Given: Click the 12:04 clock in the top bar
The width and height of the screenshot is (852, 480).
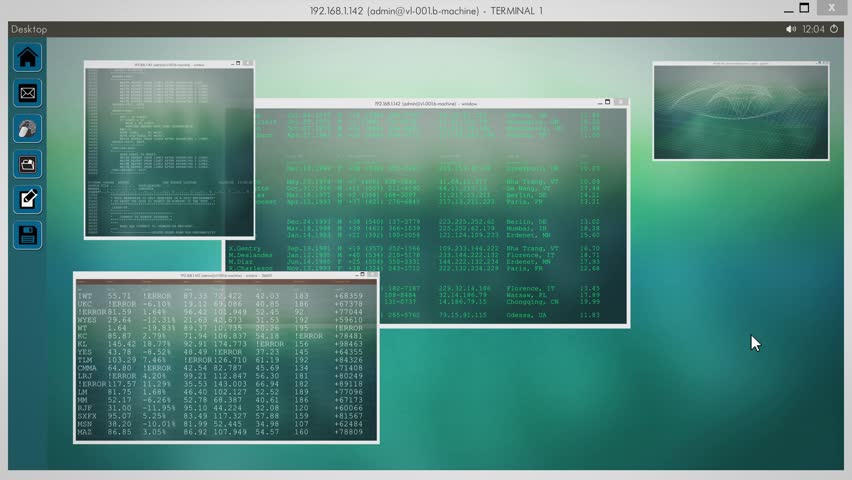Looking at the screenshot, I should (813, 29).
